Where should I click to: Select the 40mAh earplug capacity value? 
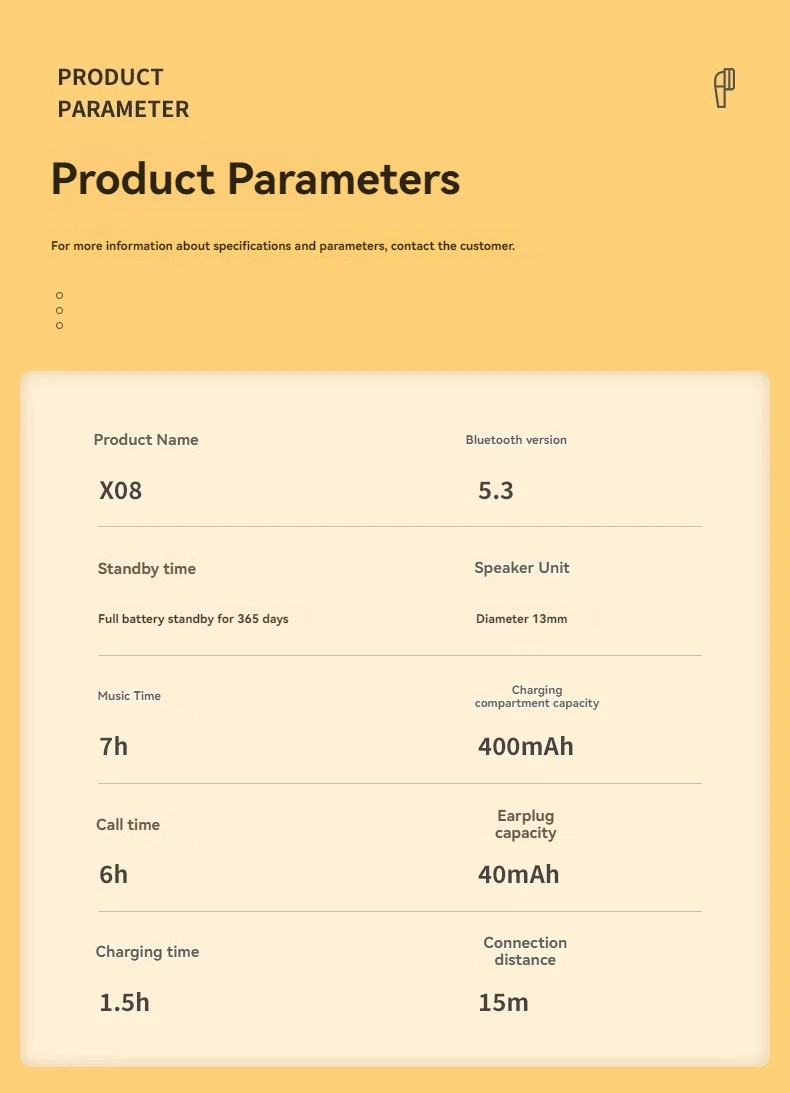pyautogui.click(x=519, y=875)
